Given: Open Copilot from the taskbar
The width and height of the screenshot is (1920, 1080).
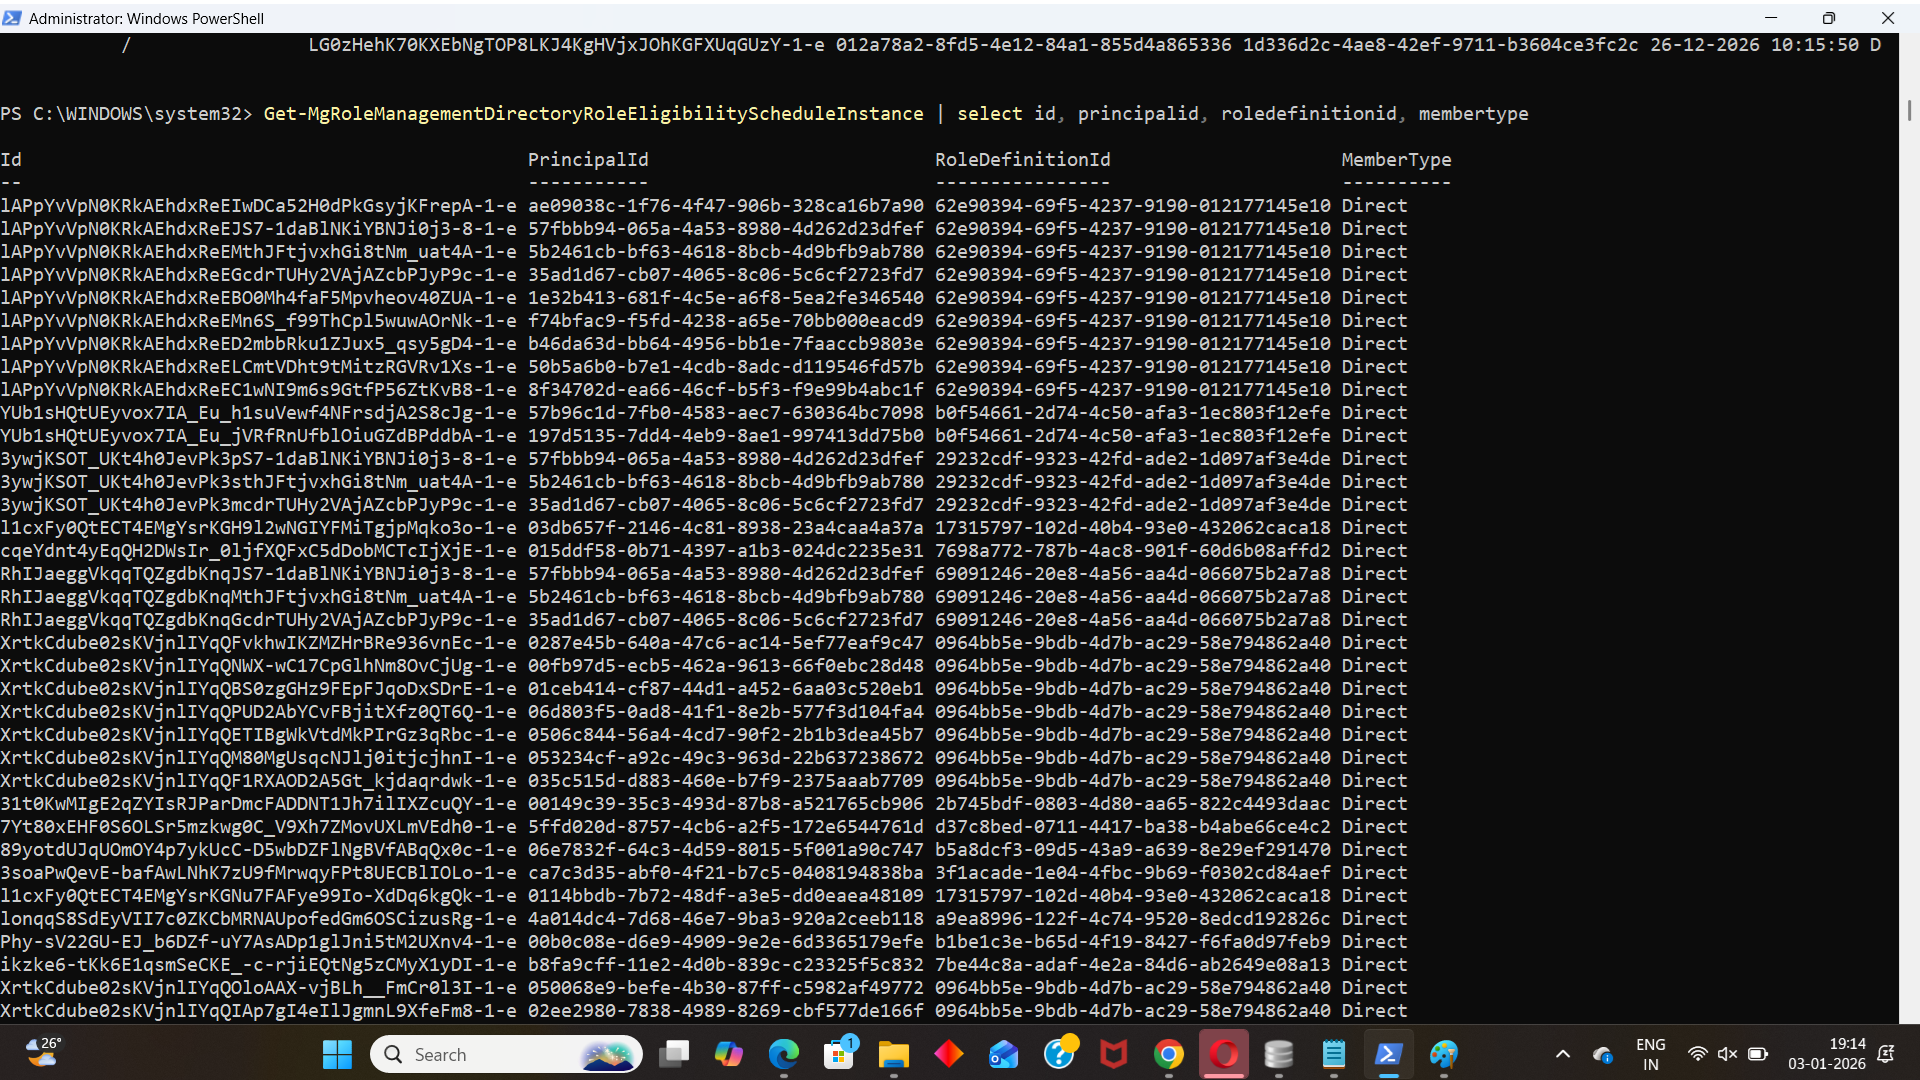Looking at the screenshot, I should click(729, 1054).
